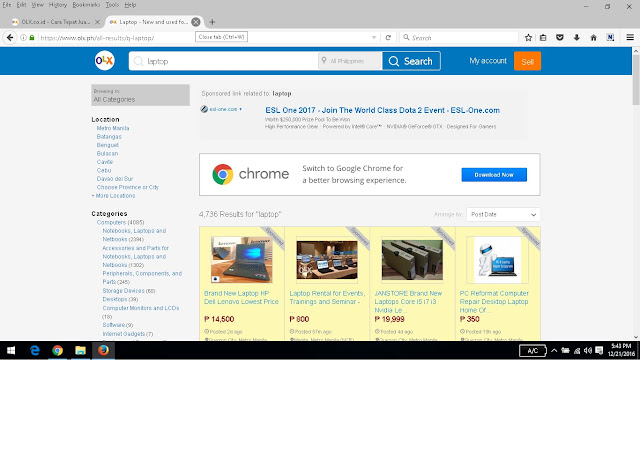Viewport: 640px width, 475px height.
Task: Open Computers category link
Action: click(x=111, y=222)
